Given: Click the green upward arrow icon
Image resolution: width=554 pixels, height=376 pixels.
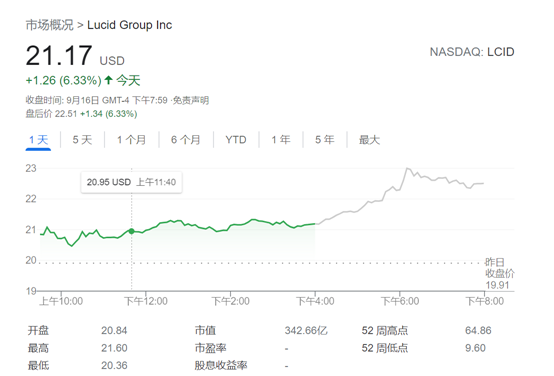Looking at the screenshot, I should pos(108,80).
